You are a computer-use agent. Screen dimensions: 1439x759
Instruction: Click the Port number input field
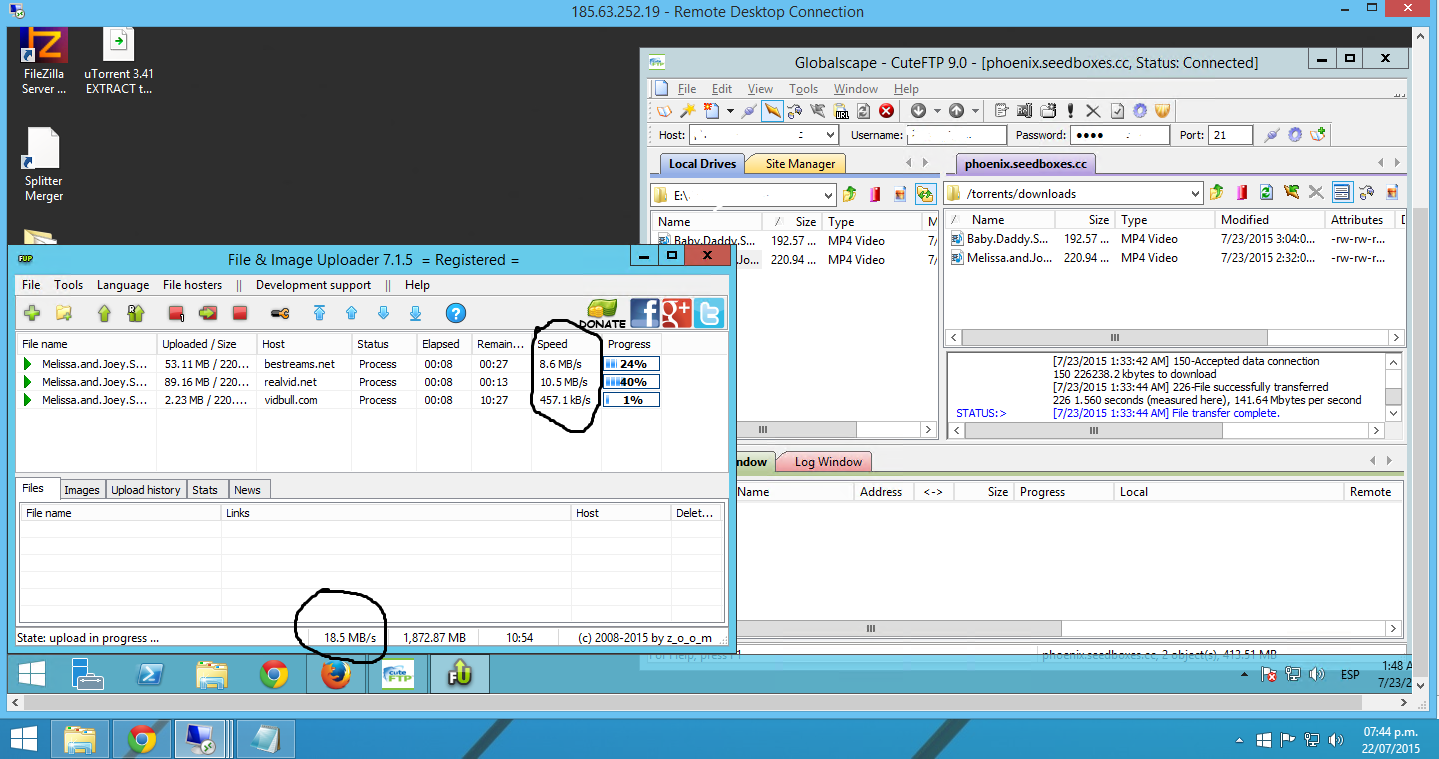tap(1230, 135)
